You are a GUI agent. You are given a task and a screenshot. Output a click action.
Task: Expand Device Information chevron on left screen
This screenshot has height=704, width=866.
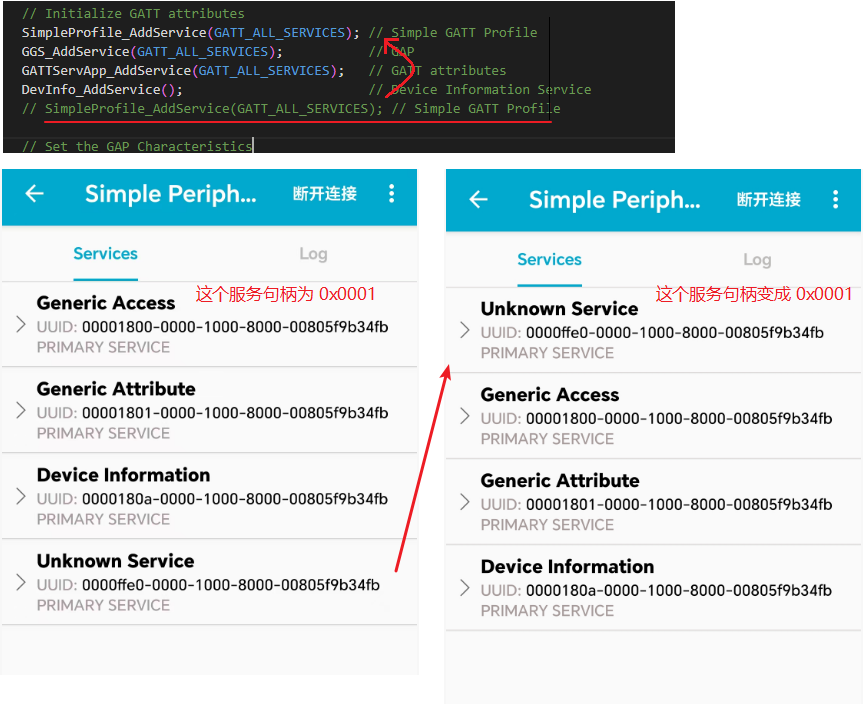[x=21, y=496]
